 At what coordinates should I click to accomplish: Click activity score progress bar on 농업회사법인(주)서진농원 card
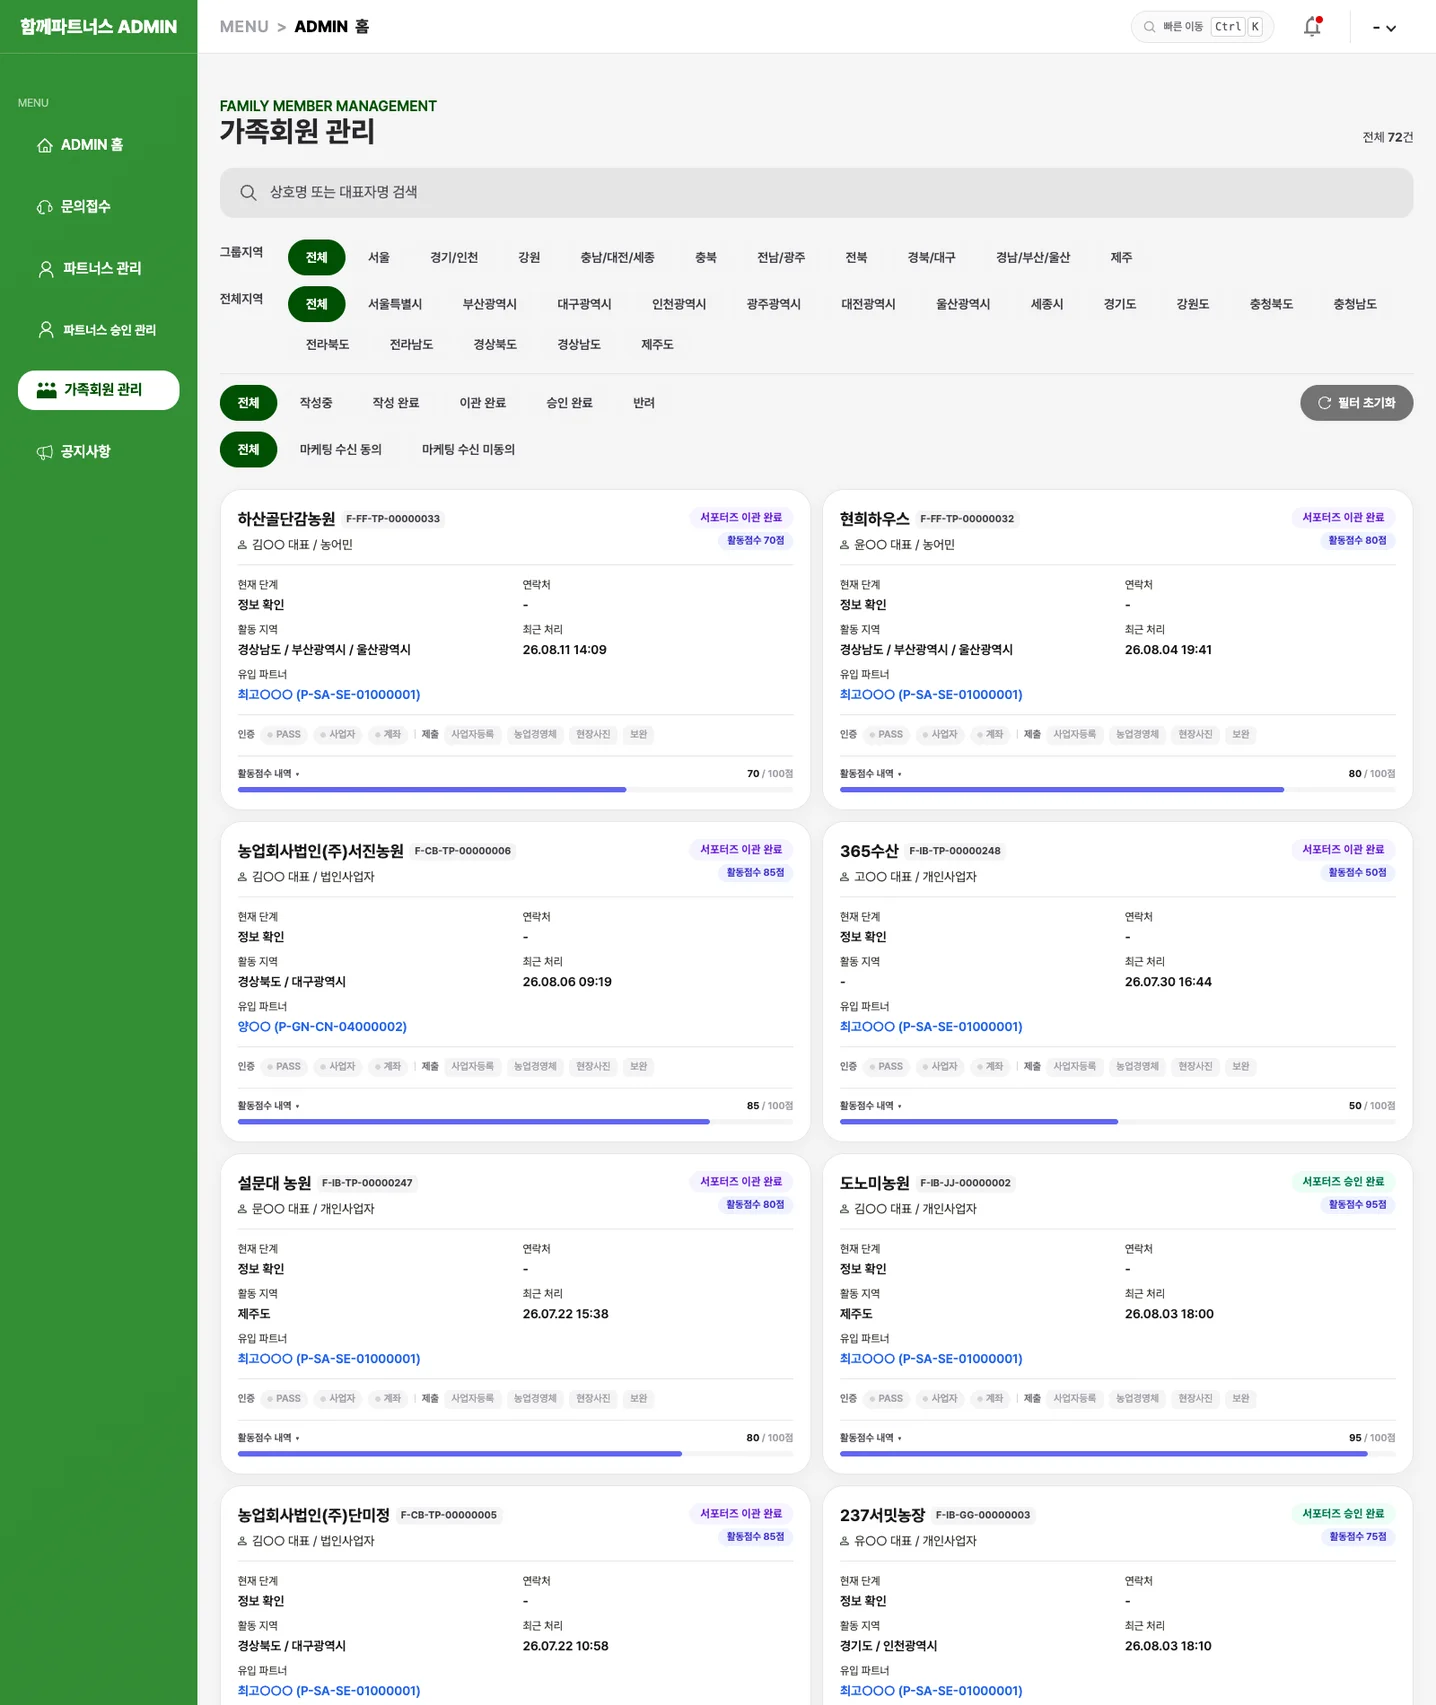click(515, 1122)
